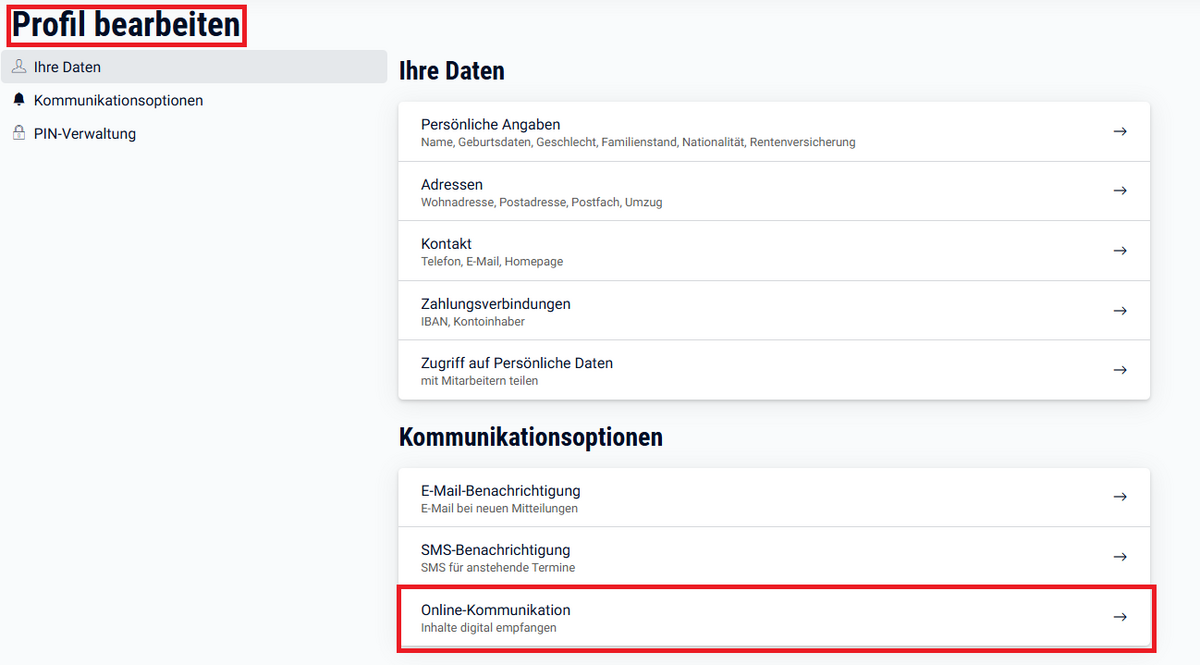The height and width of the screenshot is (665, 1200).
Task: Open the Adressen entry
Action: pyautogui.click(x=452, y=185)
